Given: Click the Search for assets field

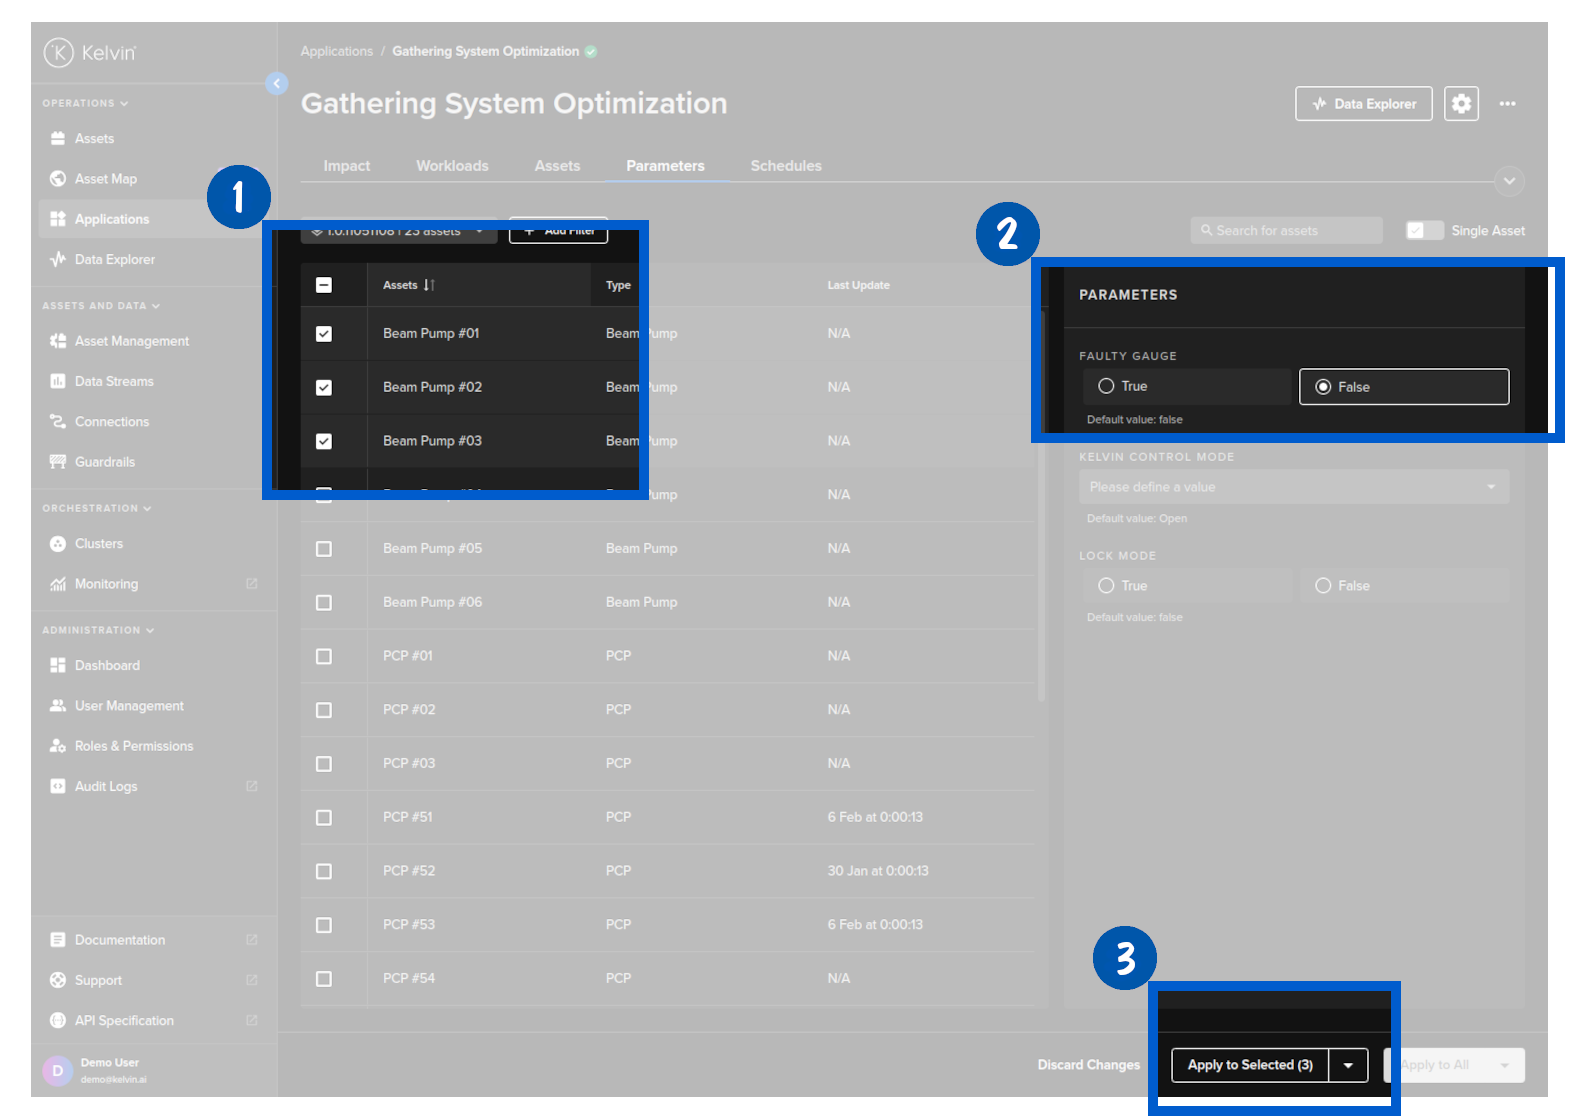Looking at the screenshot, I should tap(1285, 231).
